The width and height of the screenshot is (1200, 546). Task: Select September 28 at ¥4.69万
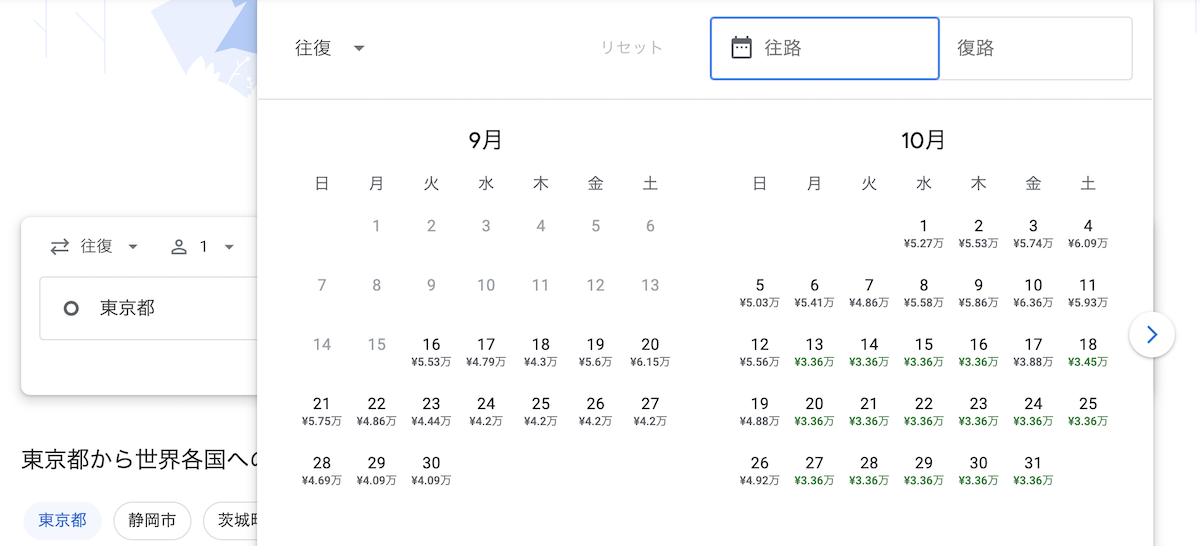[322, 470]
